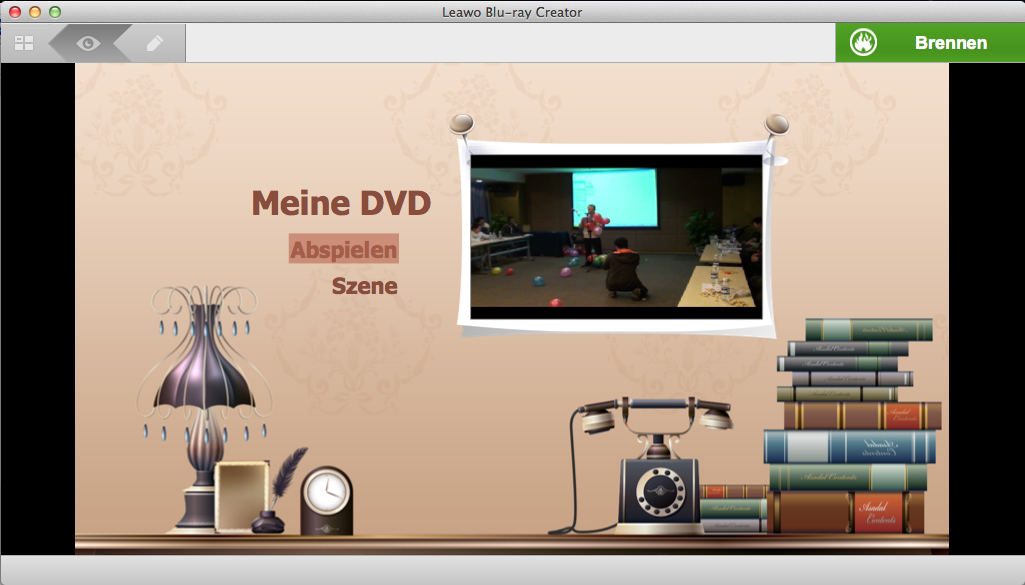Screen dimensions: 1025x585
Task: Click the Leawo Blu-ray Creator window title
Action: click(x=512, y=12)
